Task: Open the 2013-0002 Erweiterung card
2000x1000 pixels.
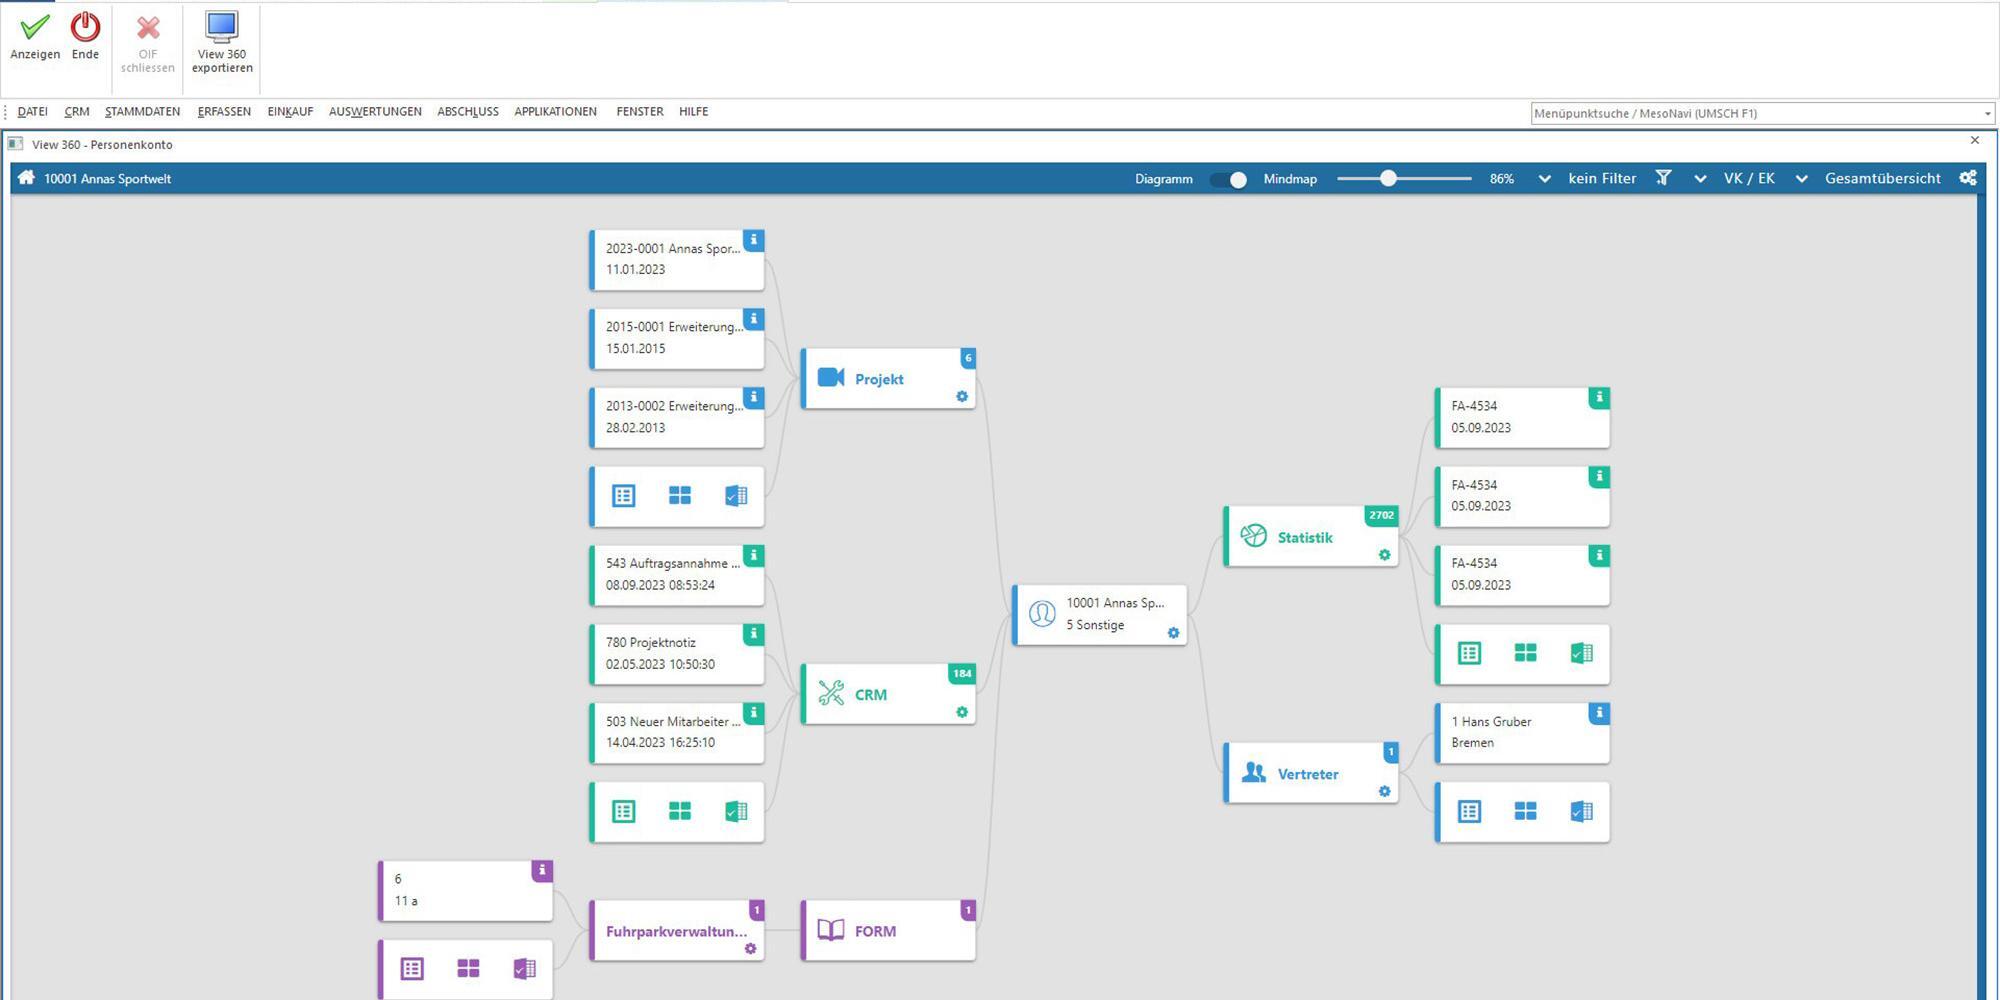Action: [x=677, y=417]
